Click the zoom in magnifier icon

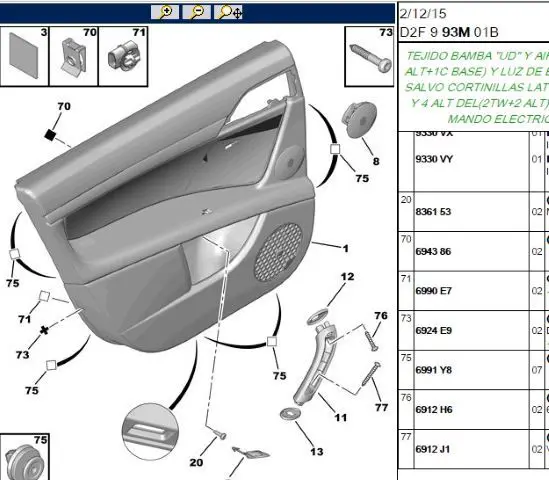[x=165, y=12]
